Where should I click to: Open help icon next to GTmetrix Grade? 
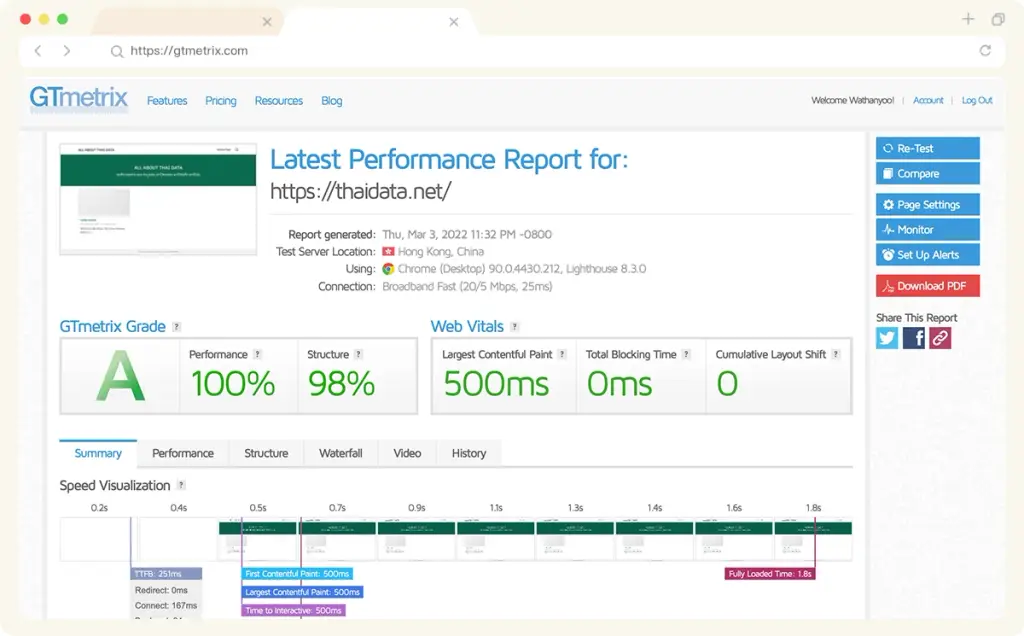click(x=176, y=326)
